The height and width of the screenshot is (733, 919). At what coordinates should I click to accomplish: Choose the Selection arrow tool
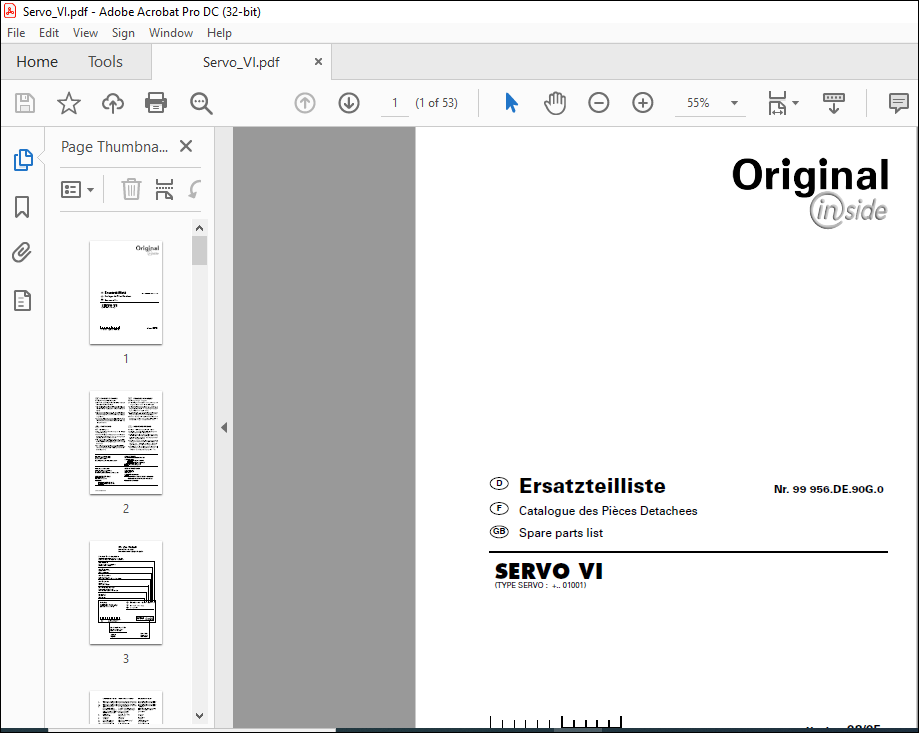[511, 103]
